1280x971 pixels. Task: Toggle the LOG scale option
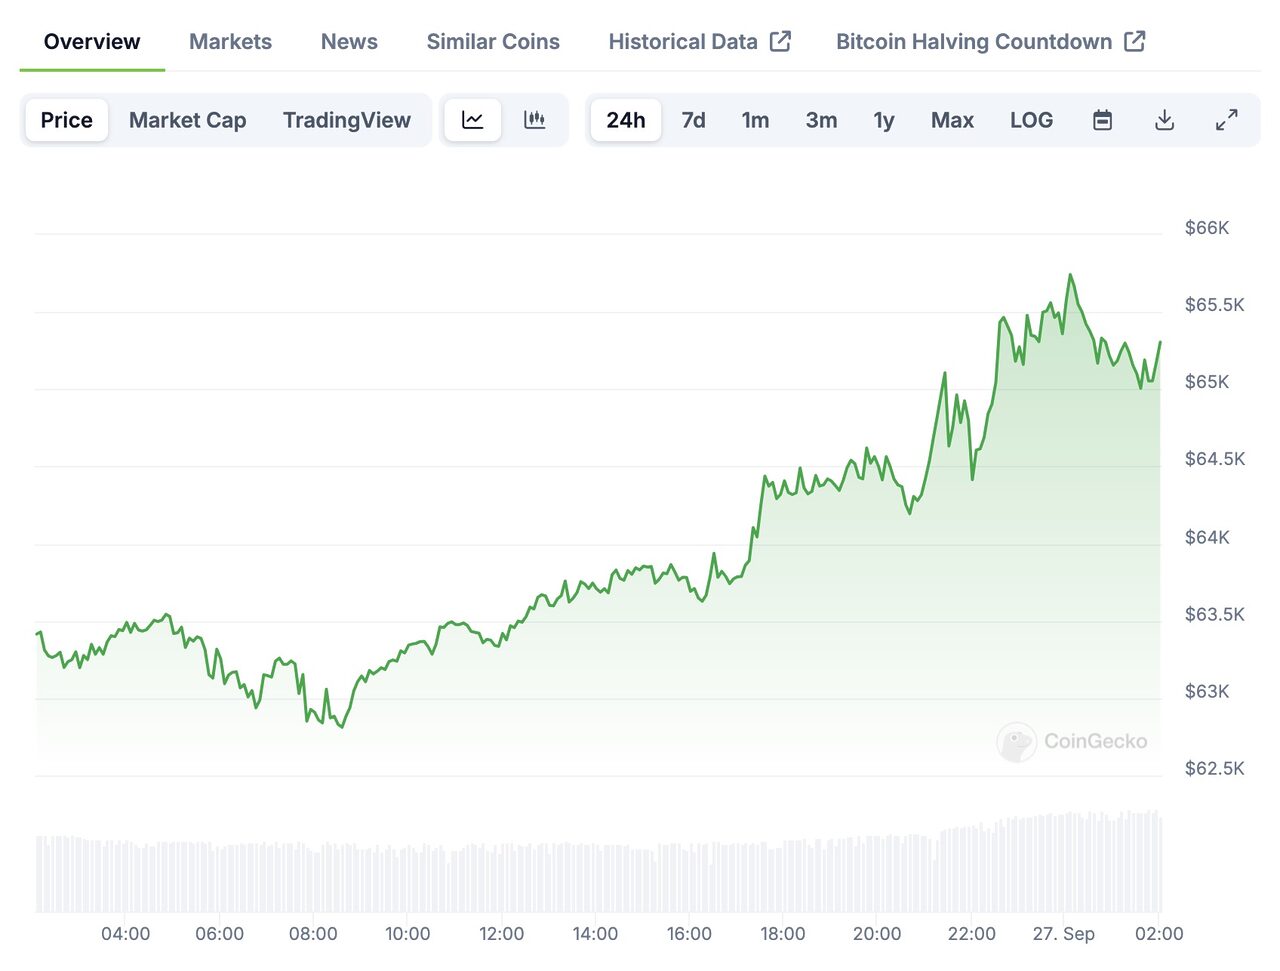pos(1031,120)
